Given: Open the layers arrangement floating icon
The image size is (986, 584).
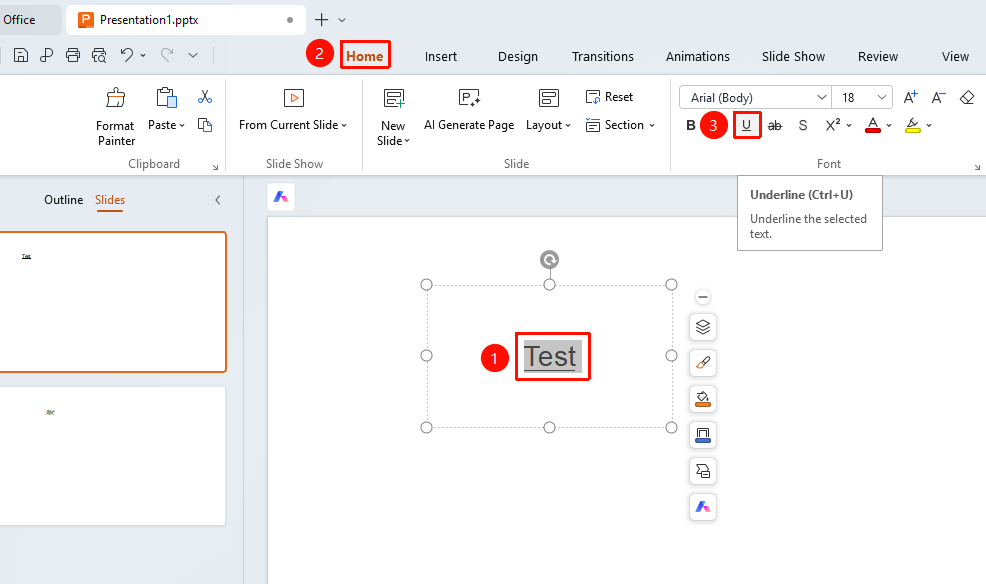Looking at the screenshot, I should tap(703, 327).
